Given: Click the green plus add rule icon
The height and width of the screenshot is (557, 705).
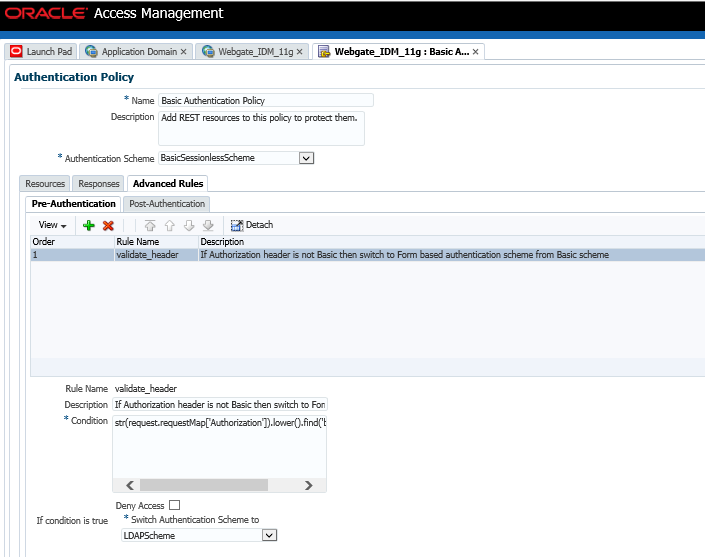Looking at the screenshot, I should point(89,225).
